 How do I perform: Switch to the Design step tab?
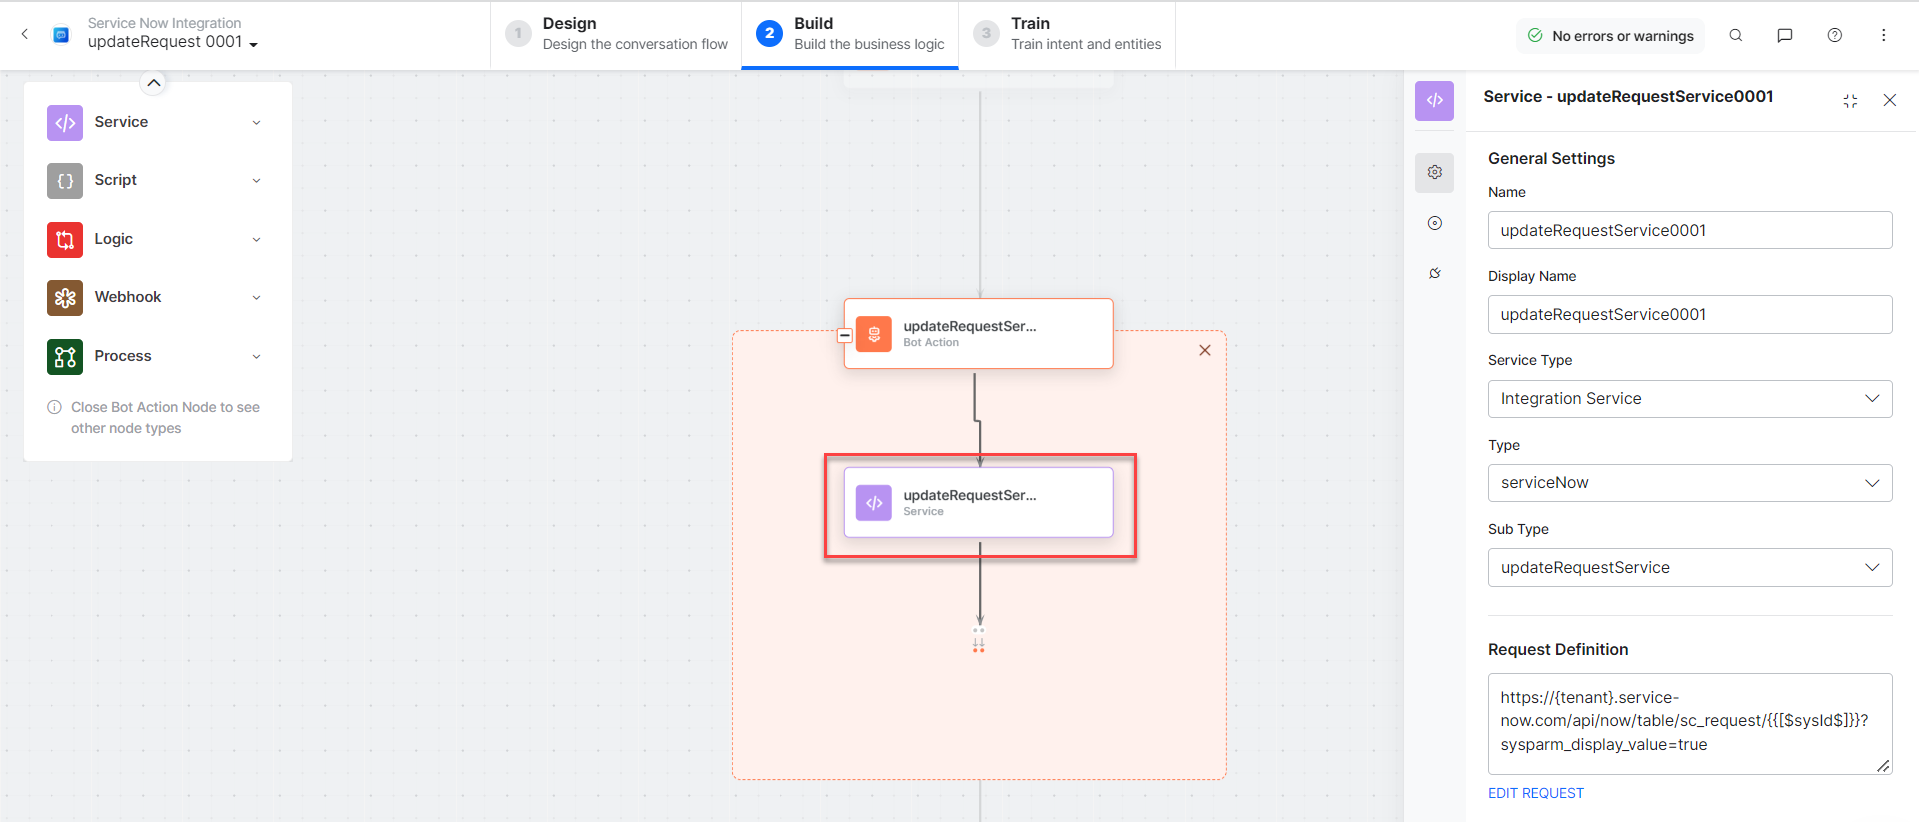616,34
